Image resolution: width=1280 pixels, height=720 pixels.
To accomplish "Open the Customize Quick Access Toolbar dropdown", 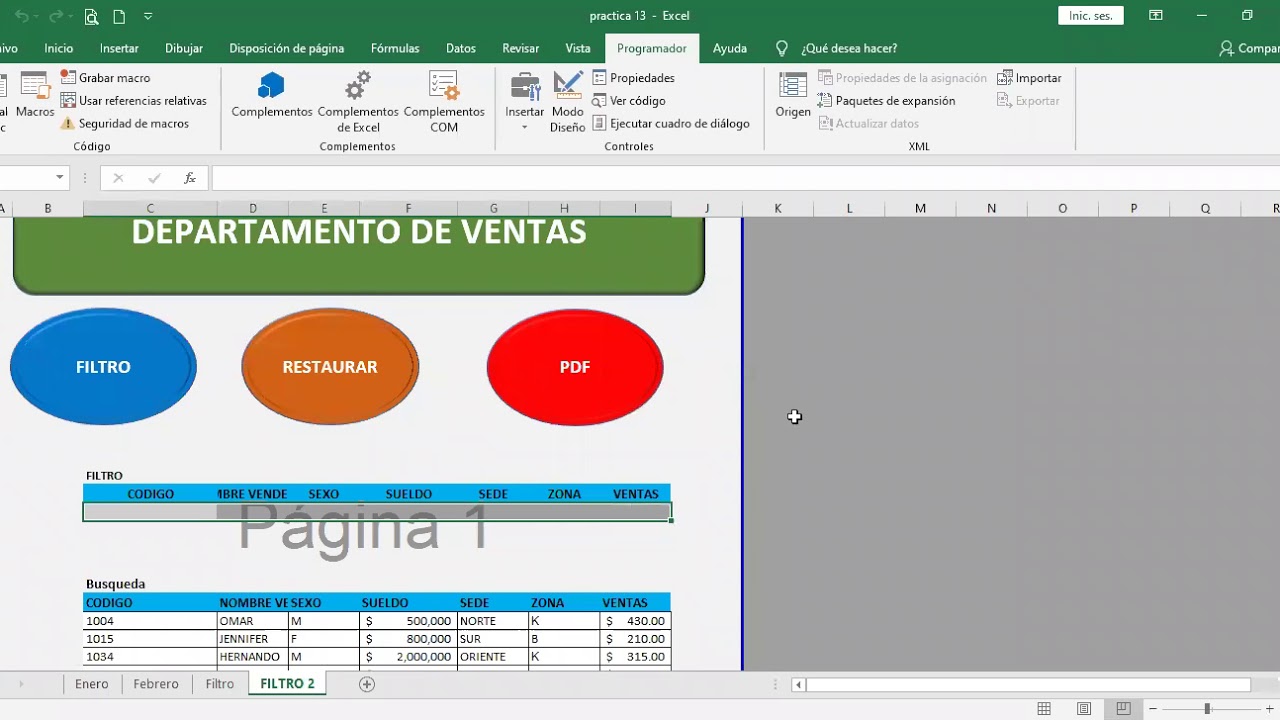I will pyautogui.click(x=148, y=16).
